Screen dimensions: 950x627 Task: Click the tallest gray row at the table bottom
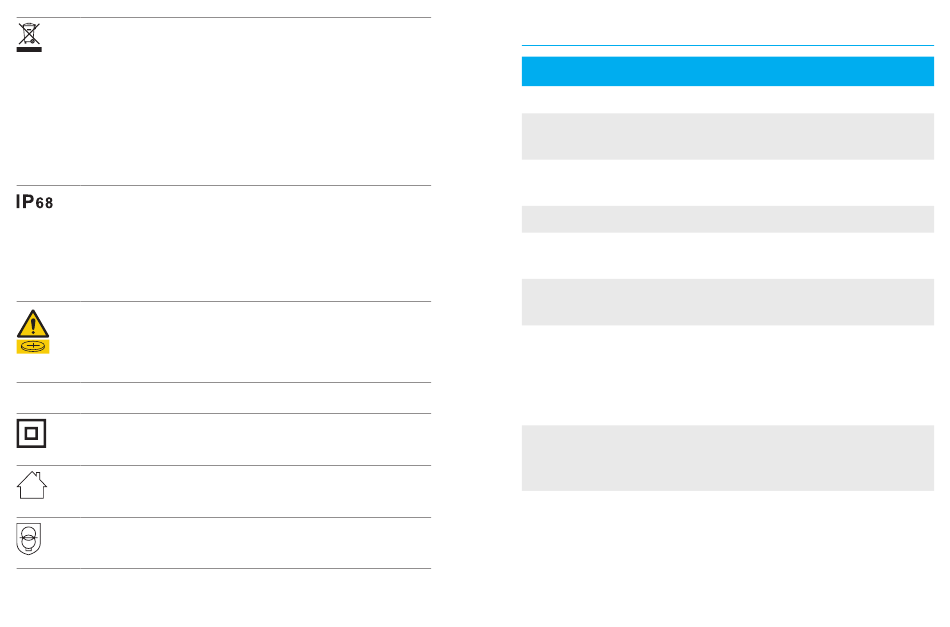728,458
